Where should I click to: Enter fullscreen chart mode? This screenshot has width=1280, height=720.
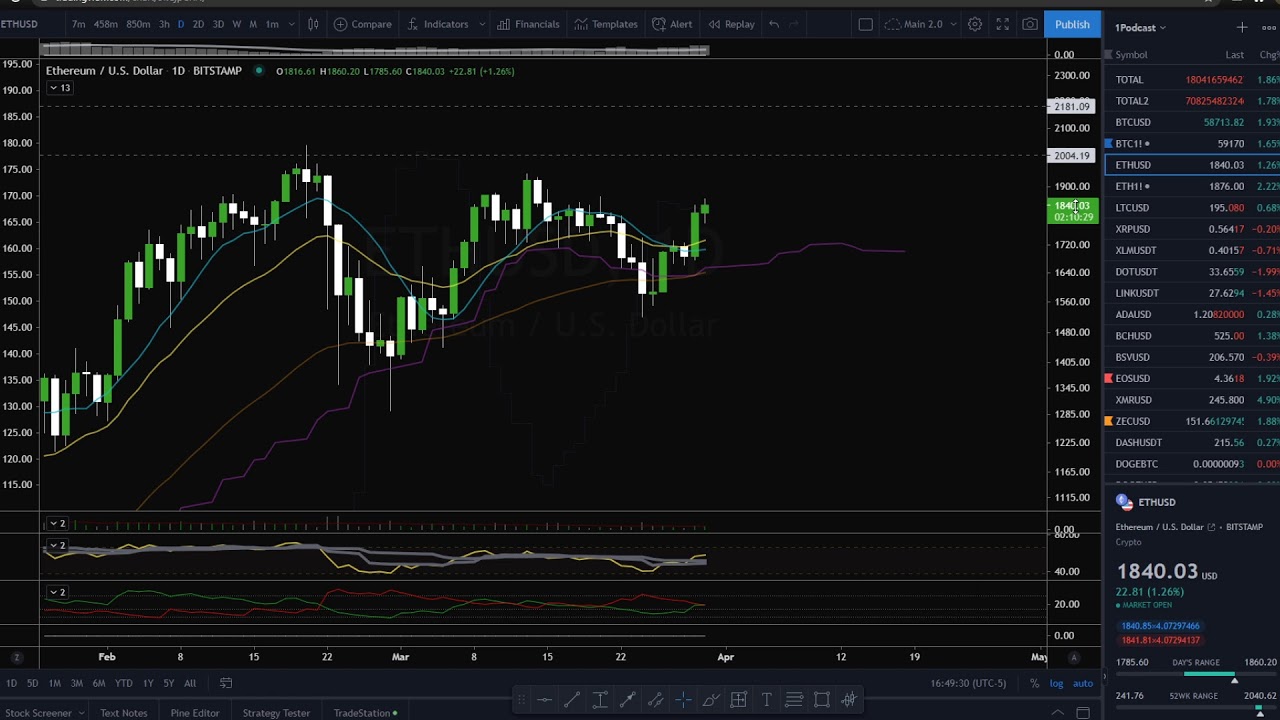pyautogui.click(x=1003, y=24)
